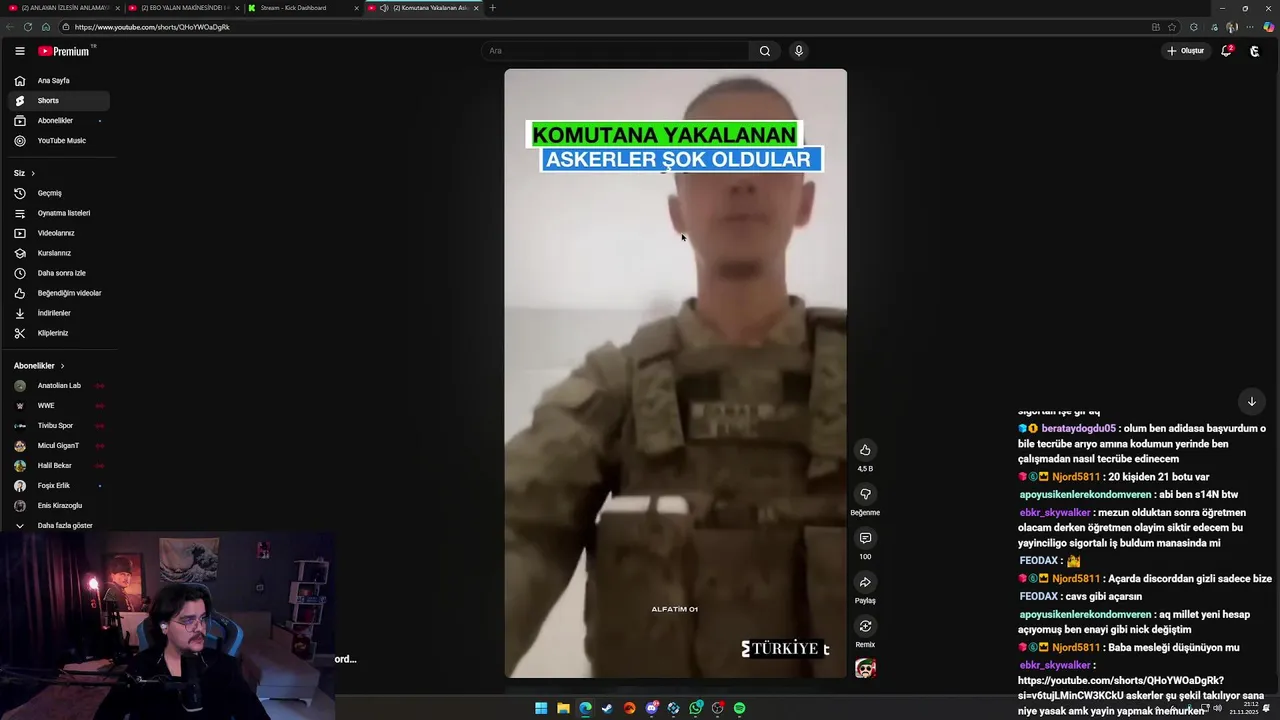This screenshot has width=1280, height=720.
Task: Open Fosjix Erlik subscription channel
Action: tap(59, 486)
